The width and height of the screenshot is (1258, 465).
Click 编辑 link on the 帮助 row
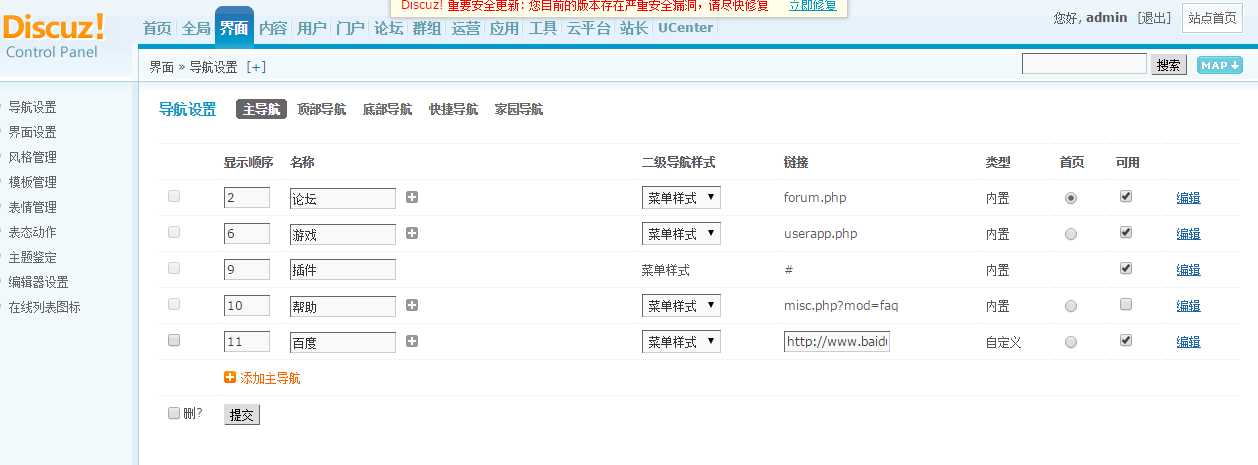pyautogui.click(x=1188, y=306)
